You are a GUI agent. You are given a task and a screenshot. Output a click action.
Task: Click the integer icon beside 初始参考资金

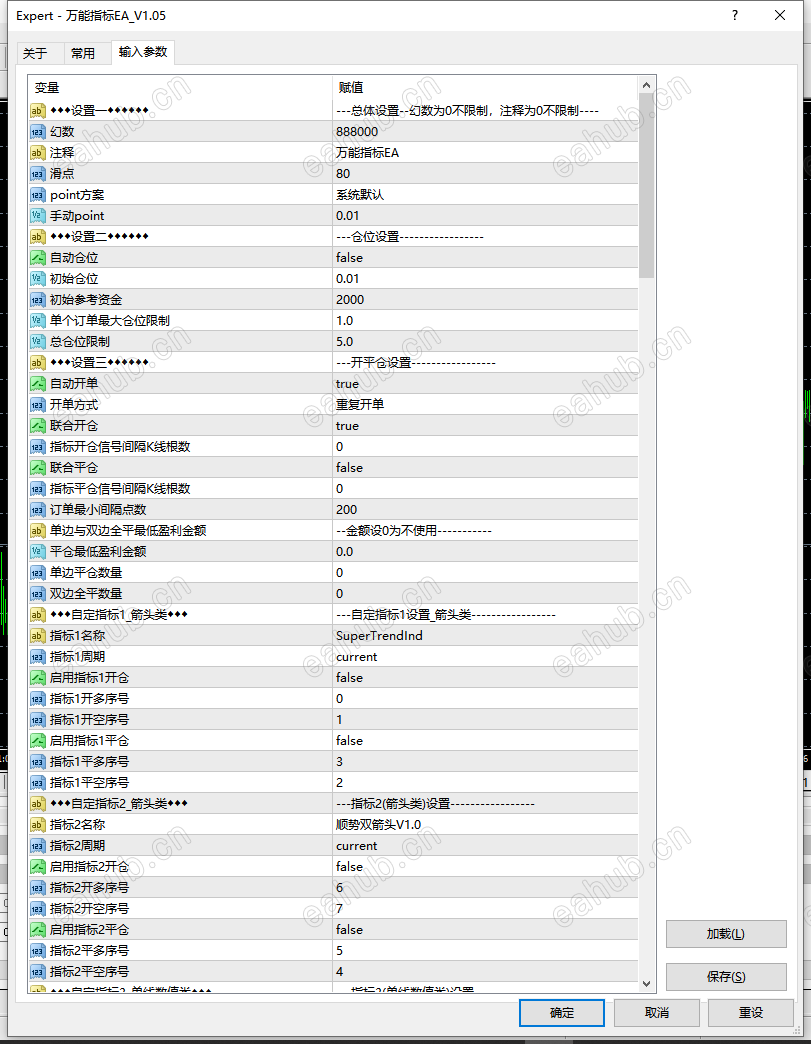(37, 300)
